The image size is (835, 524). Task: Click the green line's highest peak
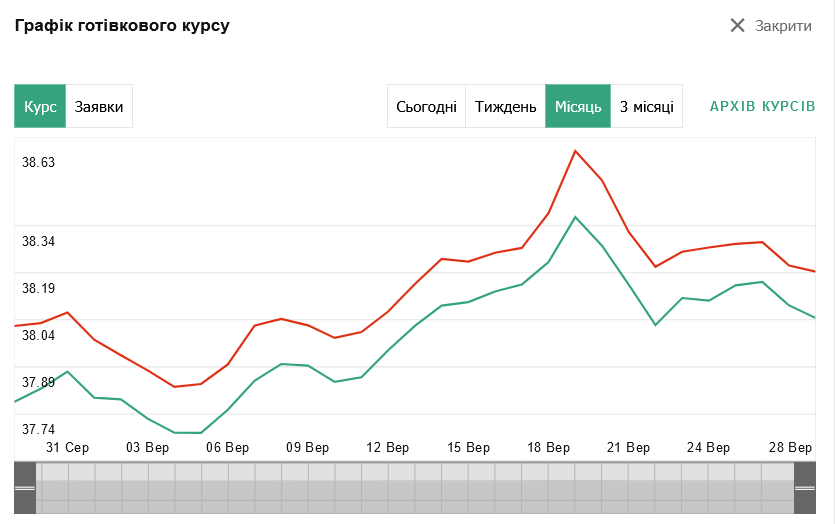(x=575, y=217)
